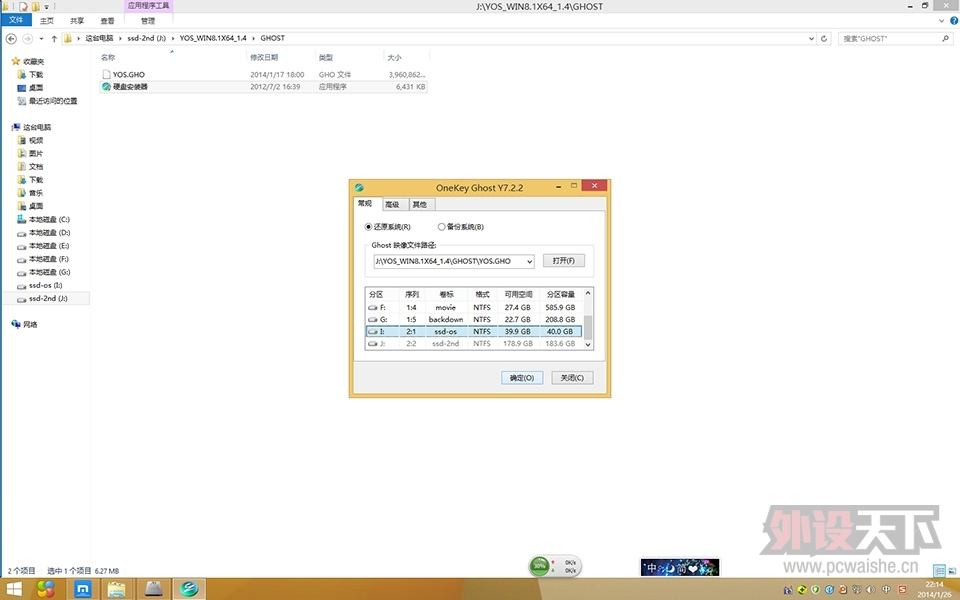Sort by the 大小 column header
Image resolution: width=960 pixels, height=600 pixels.
click(x=394, y=57)
